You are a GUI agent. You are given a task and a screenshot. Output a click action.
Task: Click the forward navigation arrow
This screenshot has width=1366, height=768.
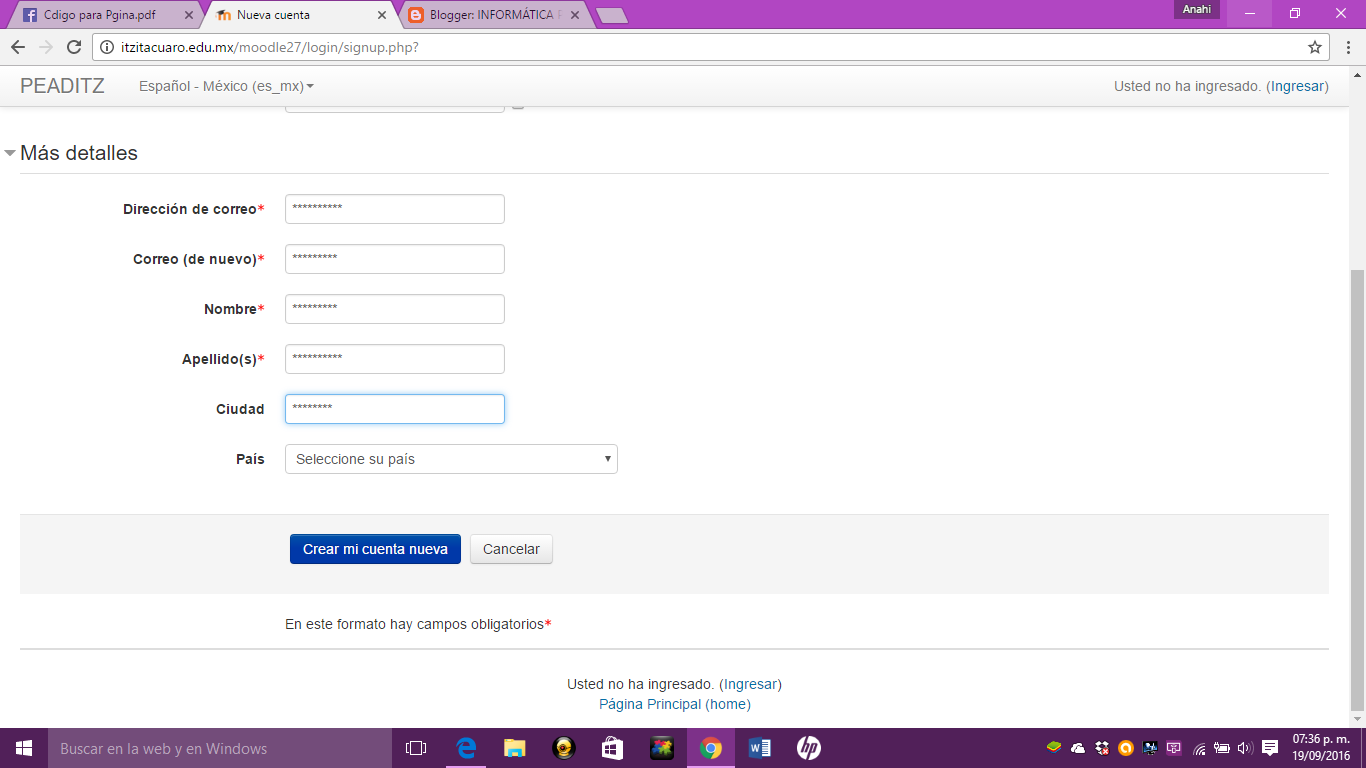(46, 47)
